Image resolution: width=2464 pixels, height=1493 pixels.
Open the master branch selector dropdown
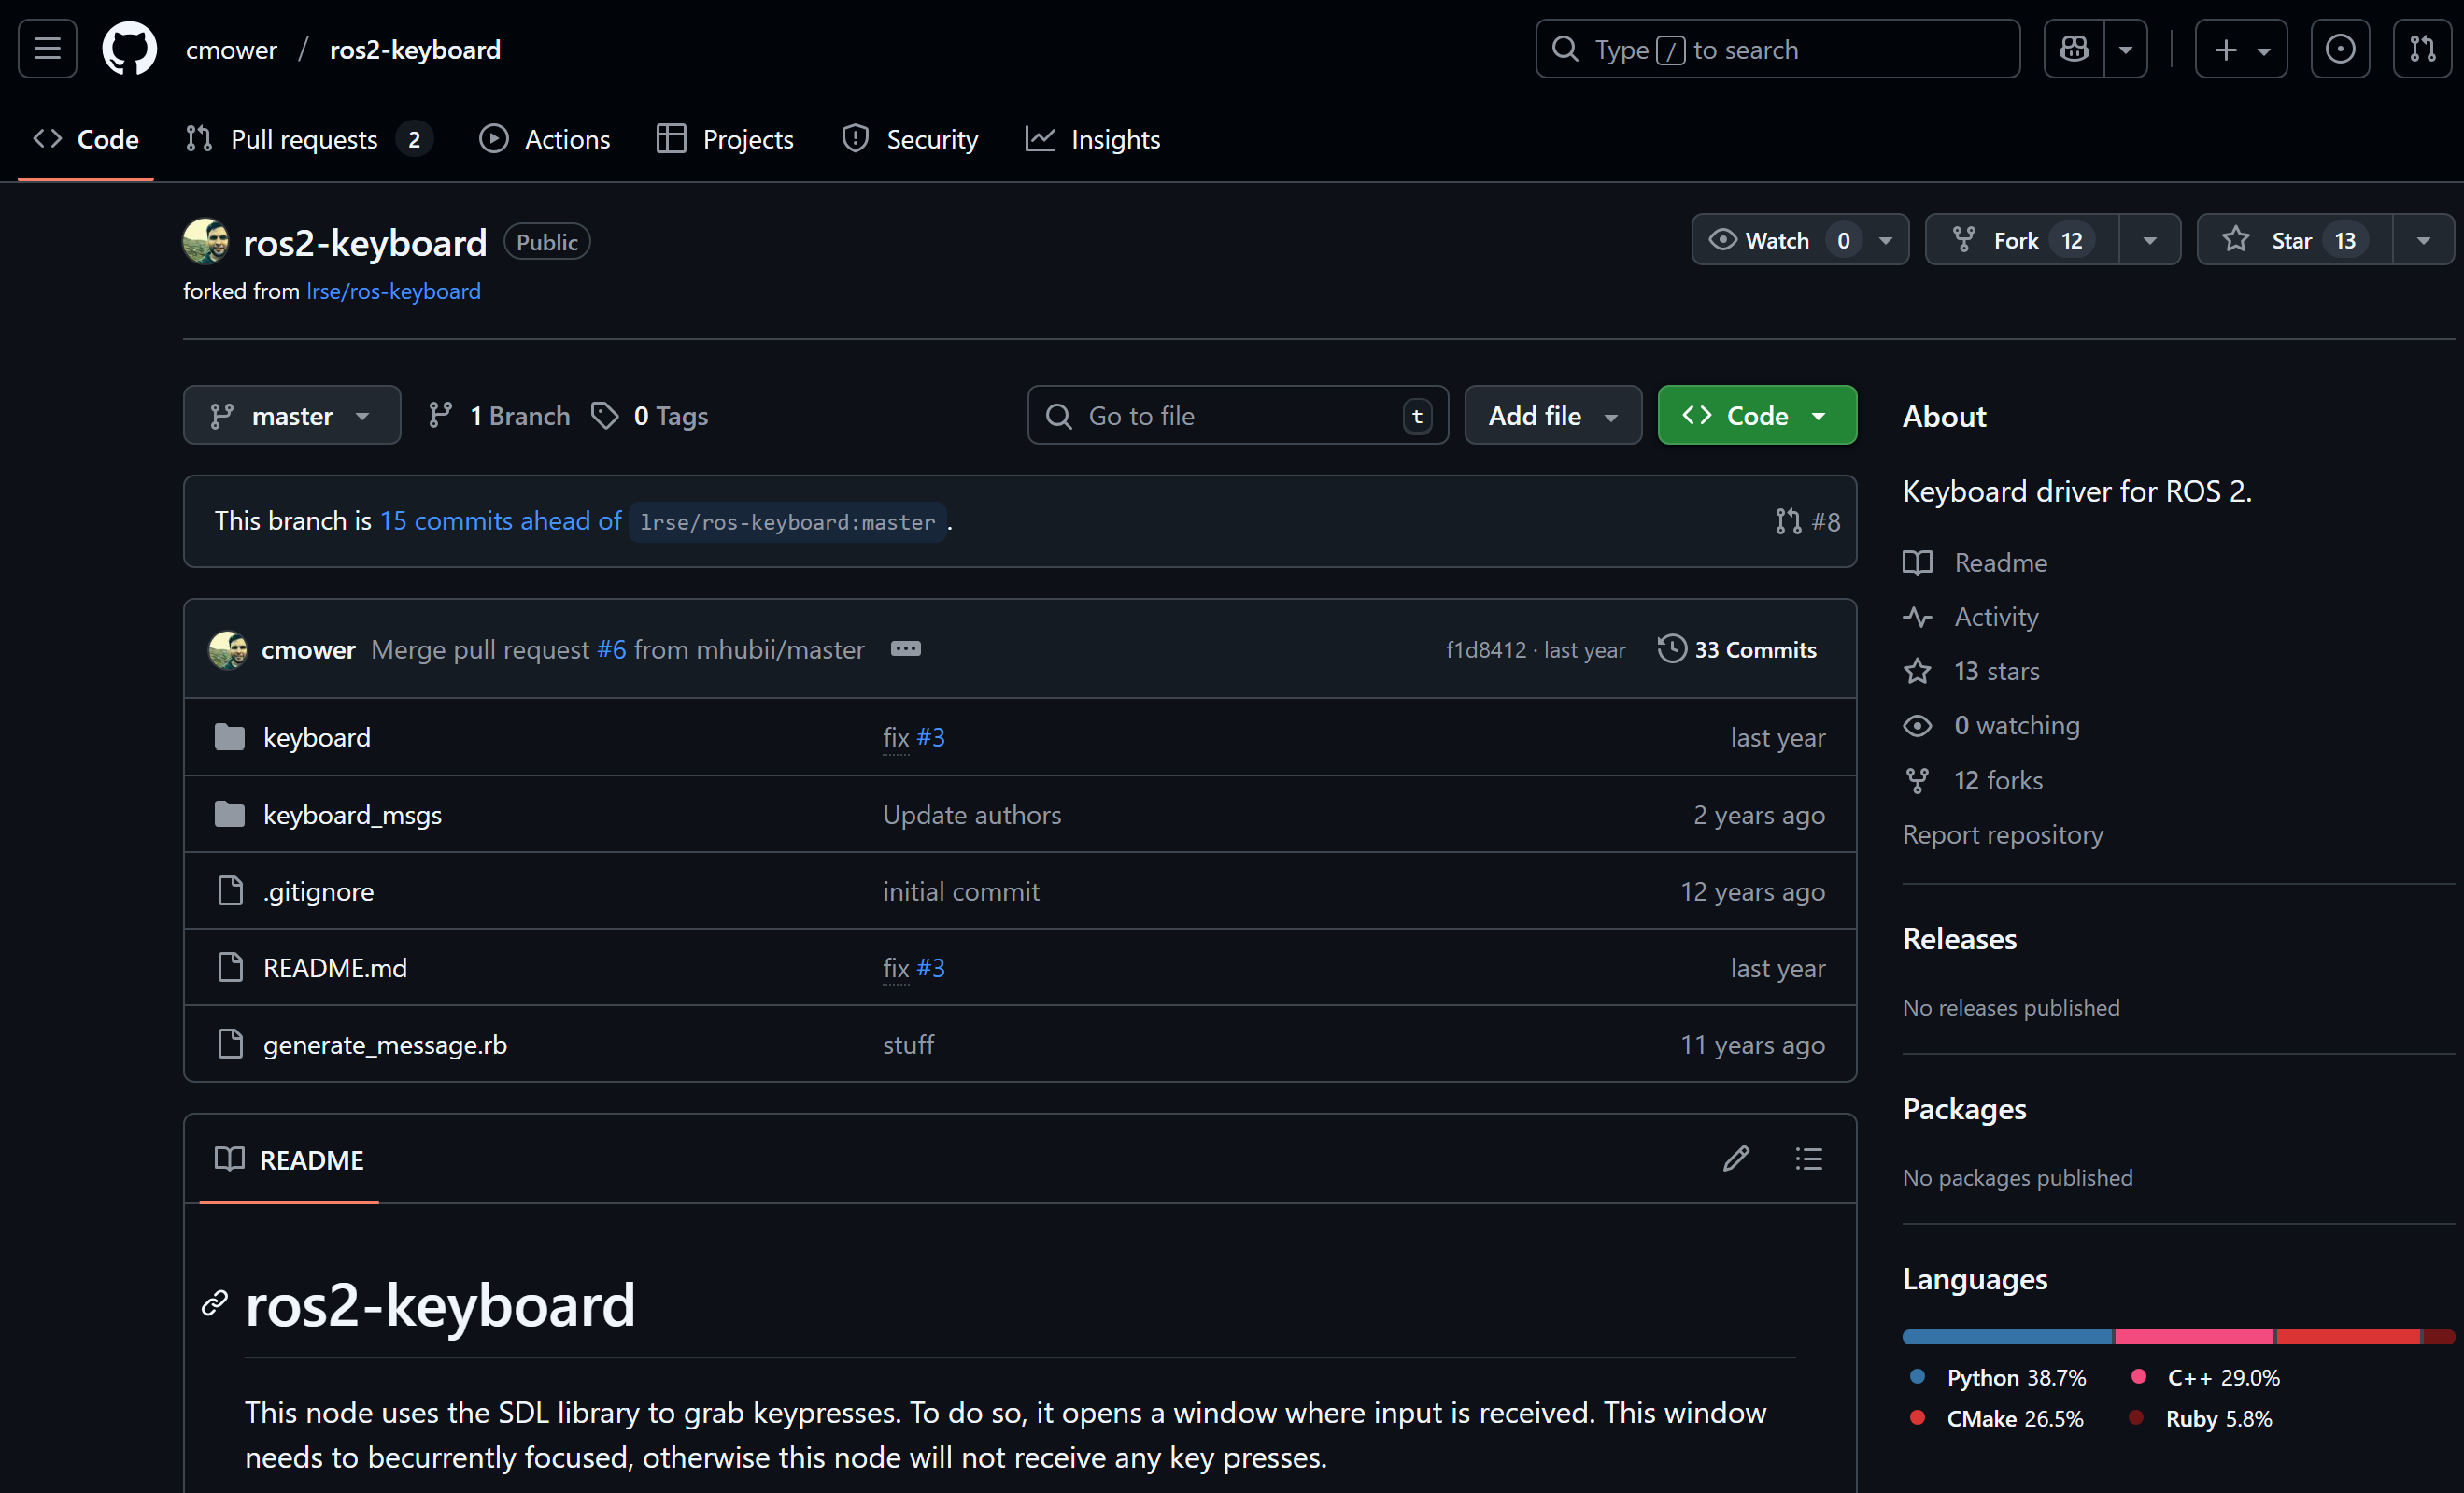click(292, 415)
